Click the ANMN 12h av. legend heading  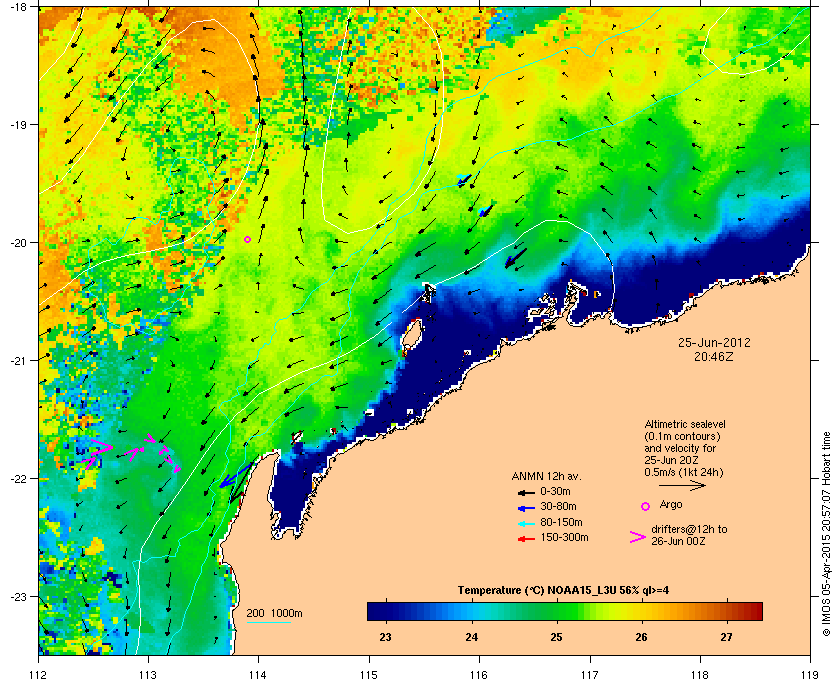[546, 476]
